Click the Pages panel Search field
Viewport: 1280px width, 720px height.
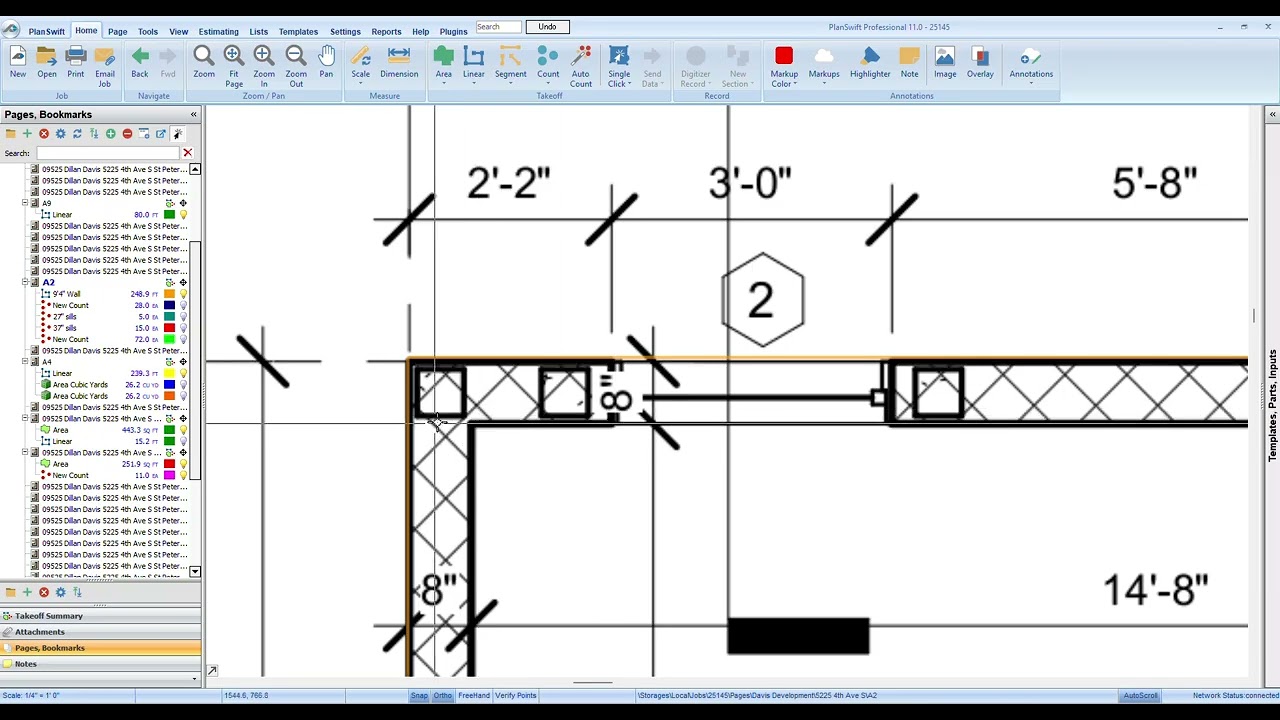(x=107, y=153)
